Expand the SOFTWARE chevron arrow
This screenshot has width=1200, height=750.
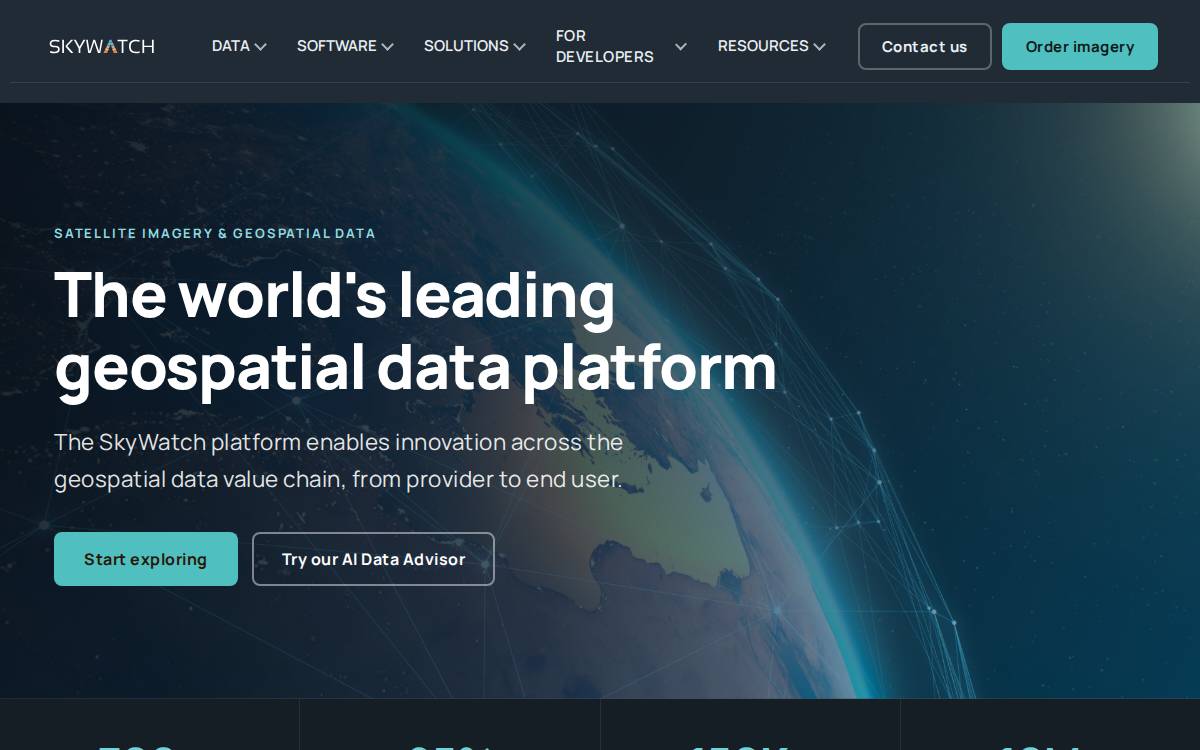tap(387, 47)
